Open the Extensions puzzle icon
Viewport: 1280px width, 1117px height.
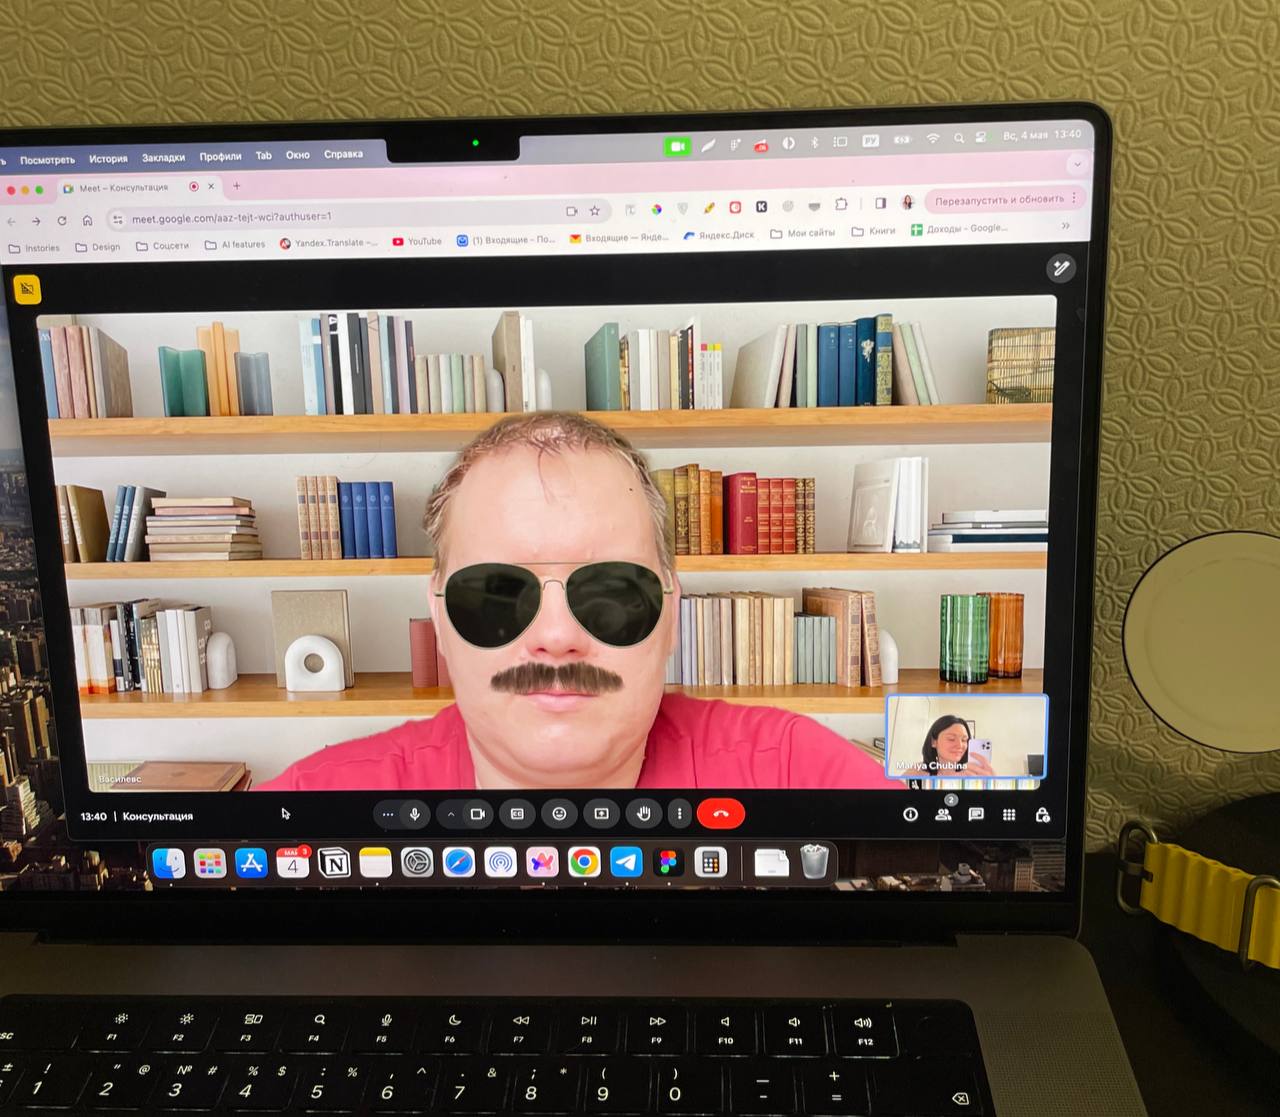pos(842,204)
